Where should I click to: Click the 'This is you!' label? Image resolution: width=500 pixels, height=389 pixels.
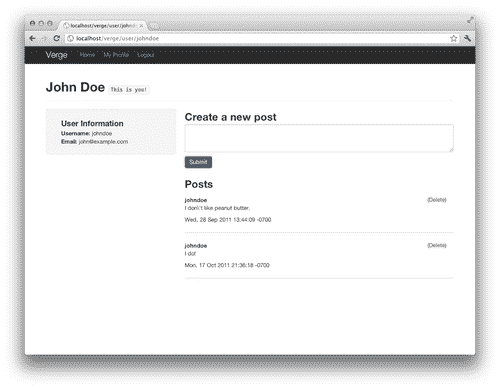tap(129, 90)
